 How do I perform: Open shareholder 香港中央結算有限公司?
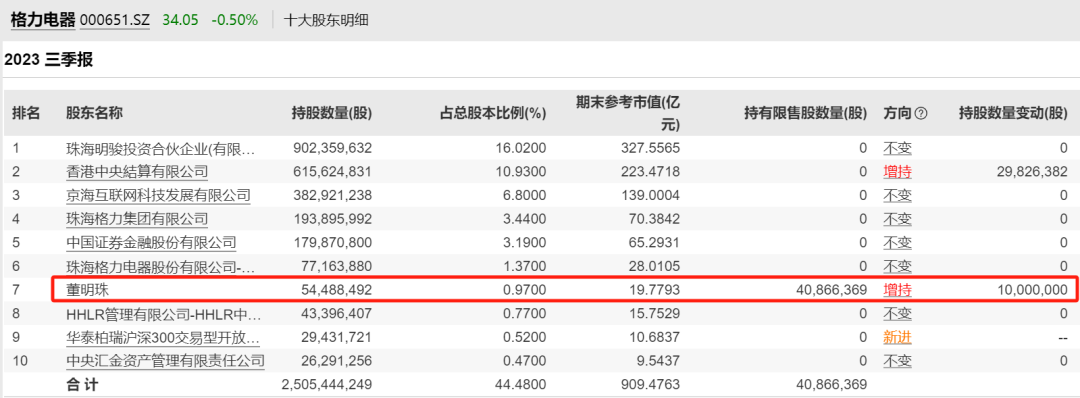137,171
